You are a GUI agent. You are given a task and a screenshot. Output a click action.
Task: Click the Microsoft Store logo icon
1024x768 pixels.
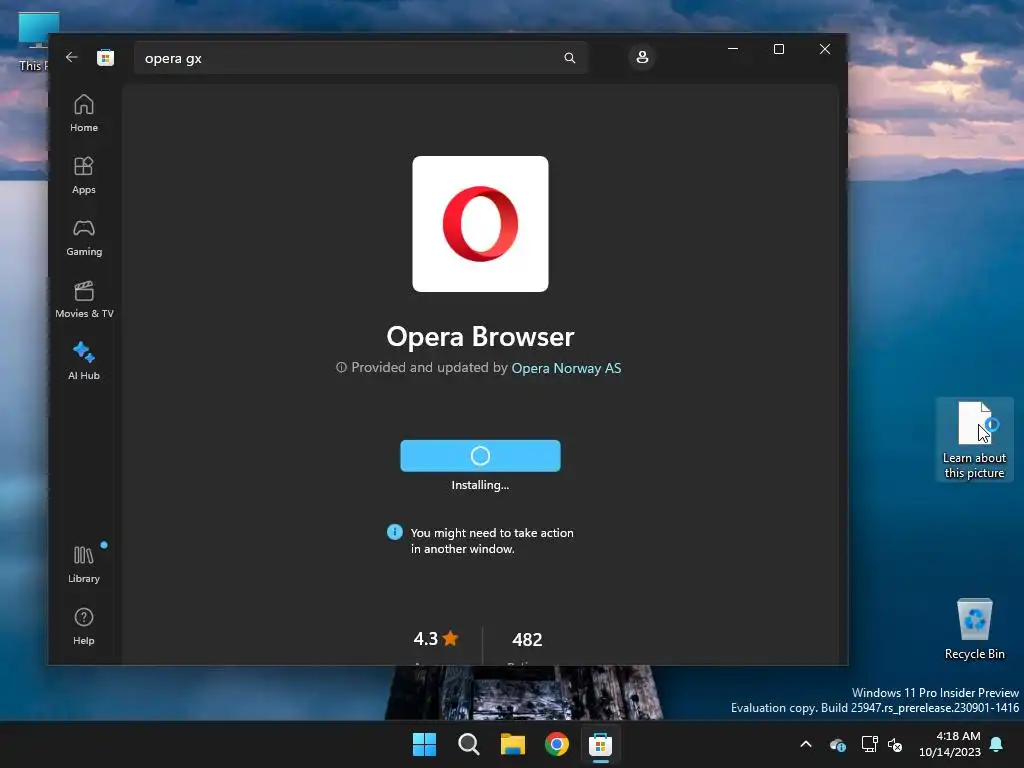click(x=105, y=57)
